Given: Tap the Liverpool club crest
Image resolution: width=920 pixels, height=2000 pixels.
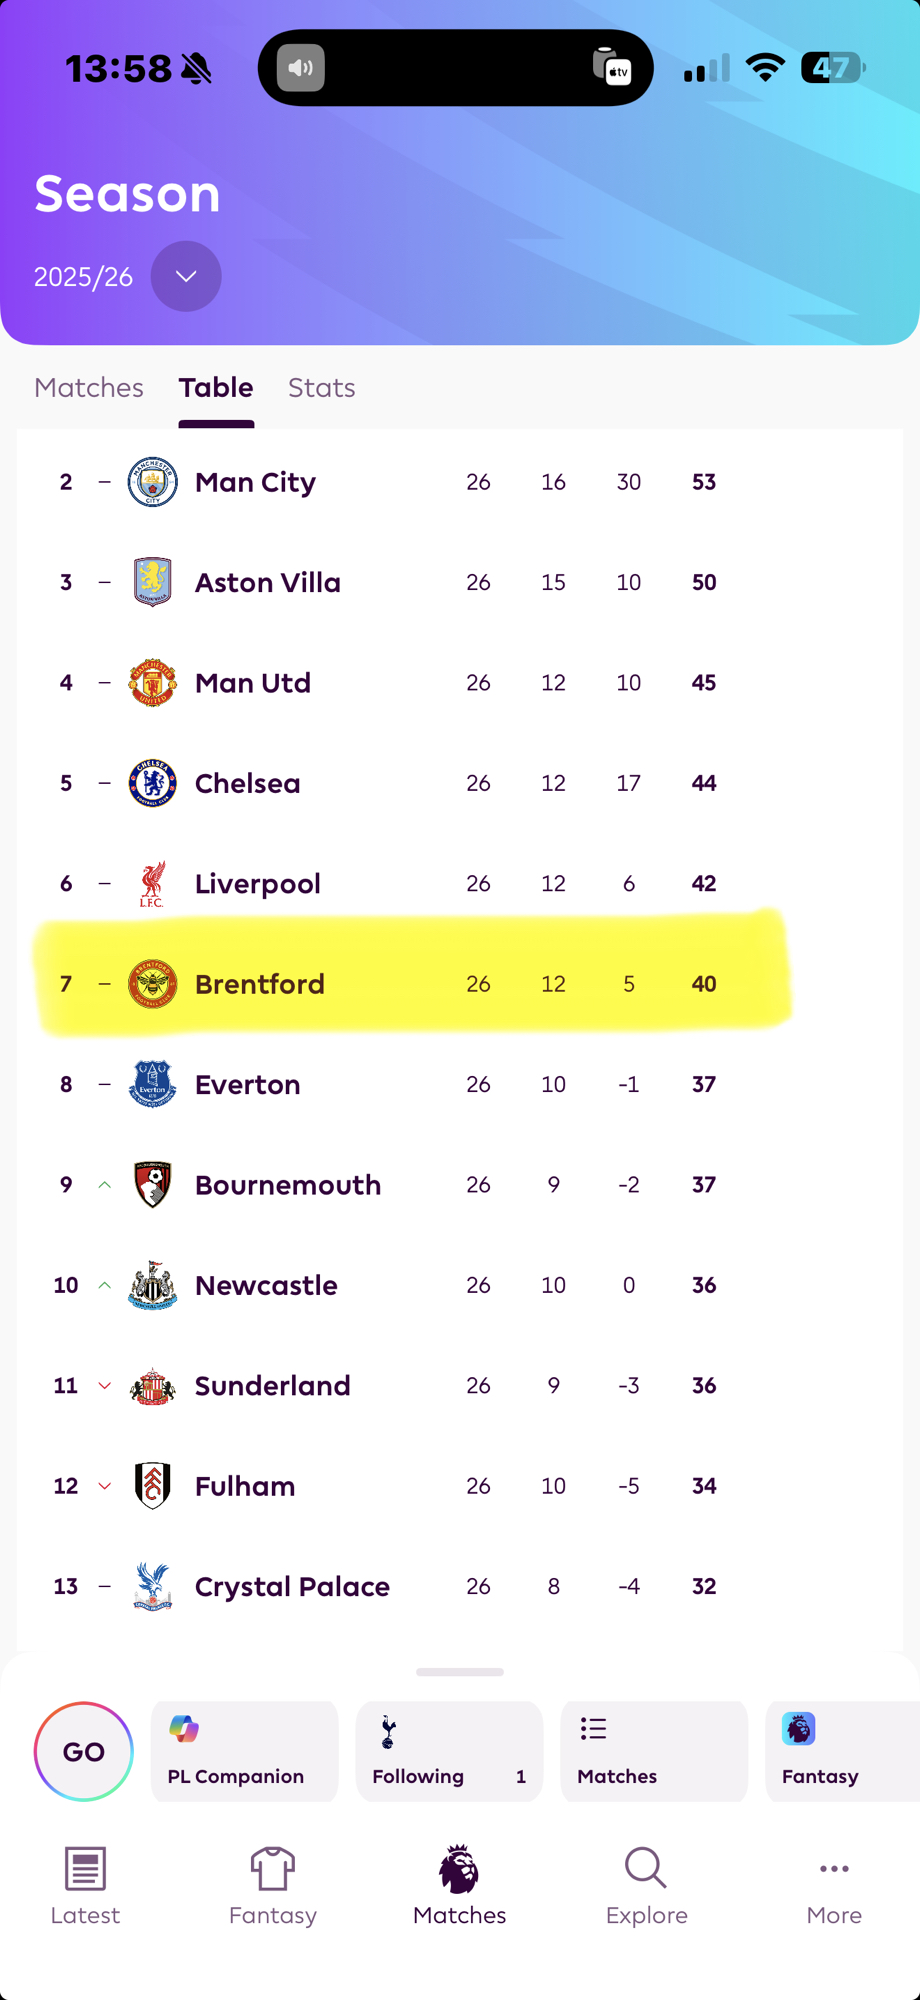Looking at the screenshot, I should click(153, 884).
